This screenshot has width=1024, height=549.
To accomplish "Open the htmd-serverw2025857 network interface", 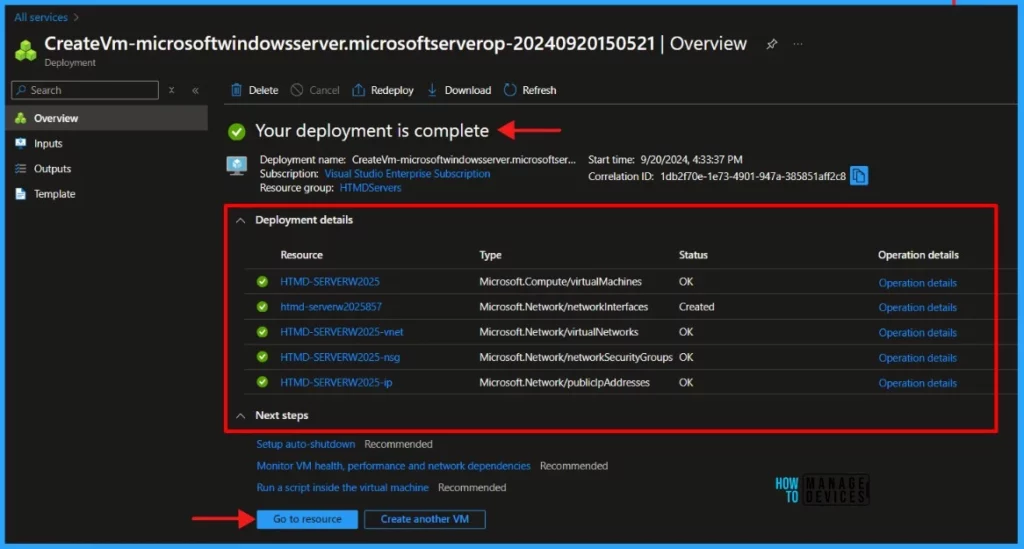I will click(x=331, y=307).
